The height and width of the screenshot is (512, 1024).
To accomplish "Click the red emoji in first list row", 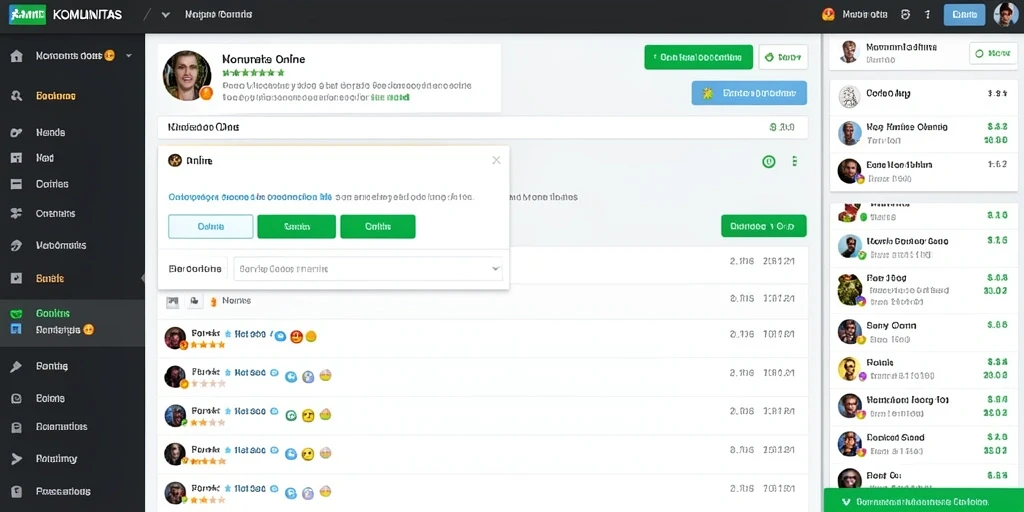I will (296, 337).
